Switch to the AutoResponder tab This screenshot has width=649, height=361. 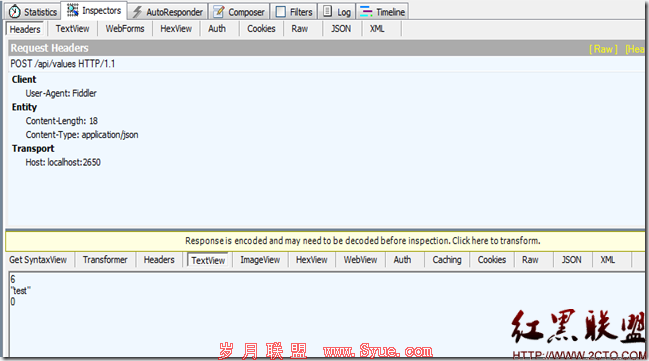click(168, 12)
